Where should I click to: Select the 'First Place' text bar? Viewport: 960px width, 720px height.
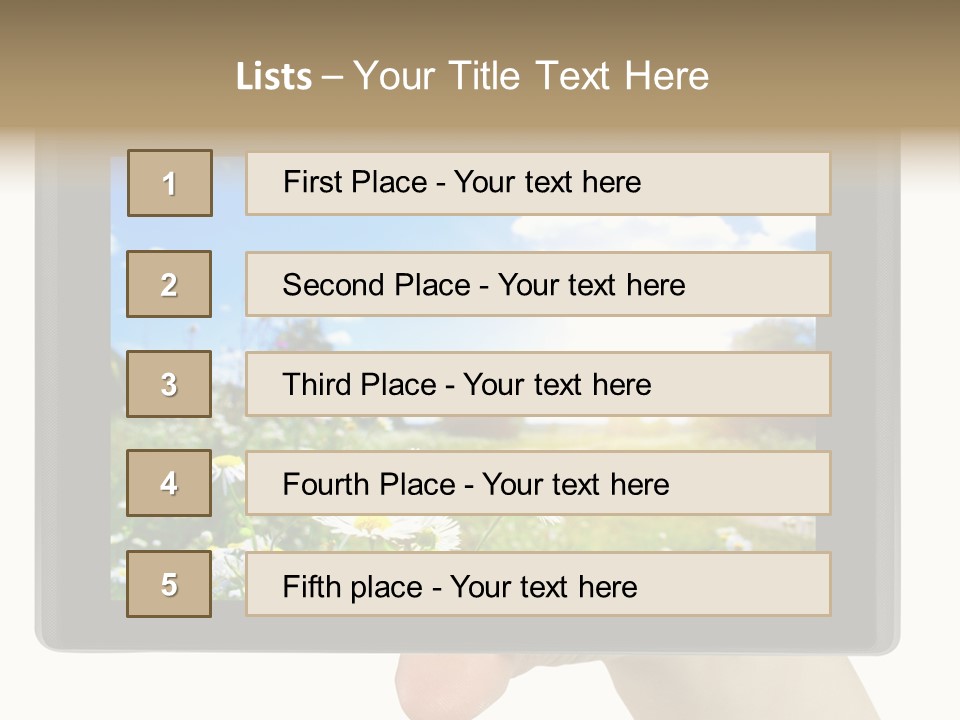(x=538, y=183)
